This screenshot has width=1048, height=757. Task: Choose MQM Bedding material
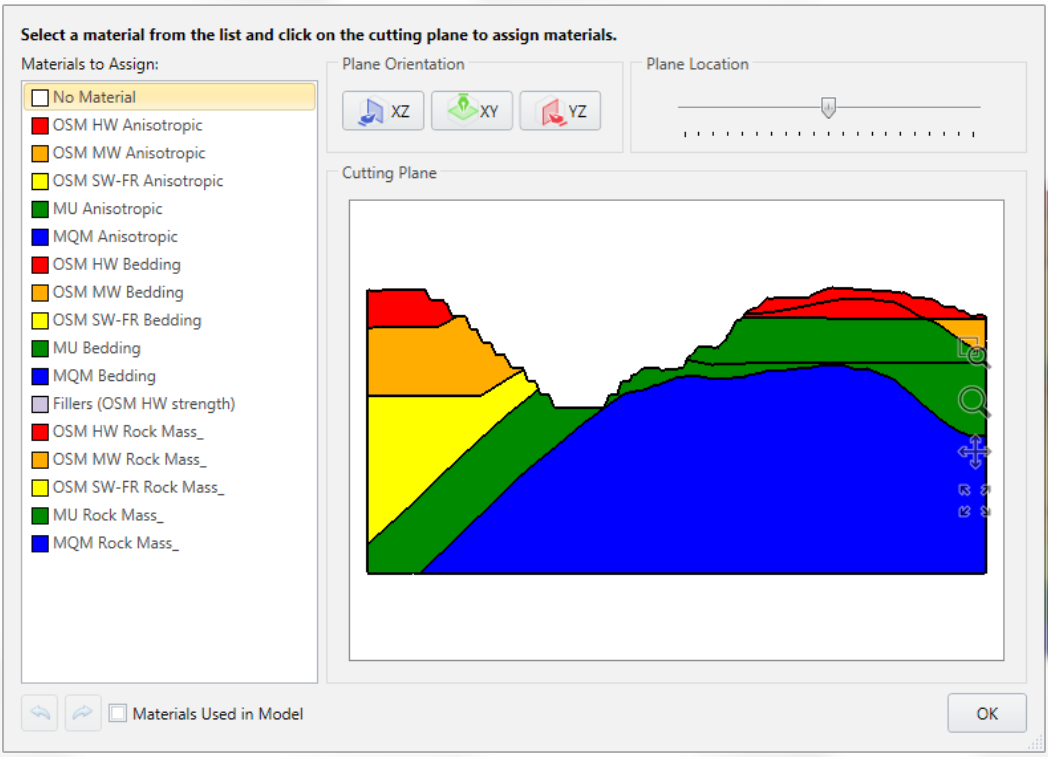pos(104,376)
